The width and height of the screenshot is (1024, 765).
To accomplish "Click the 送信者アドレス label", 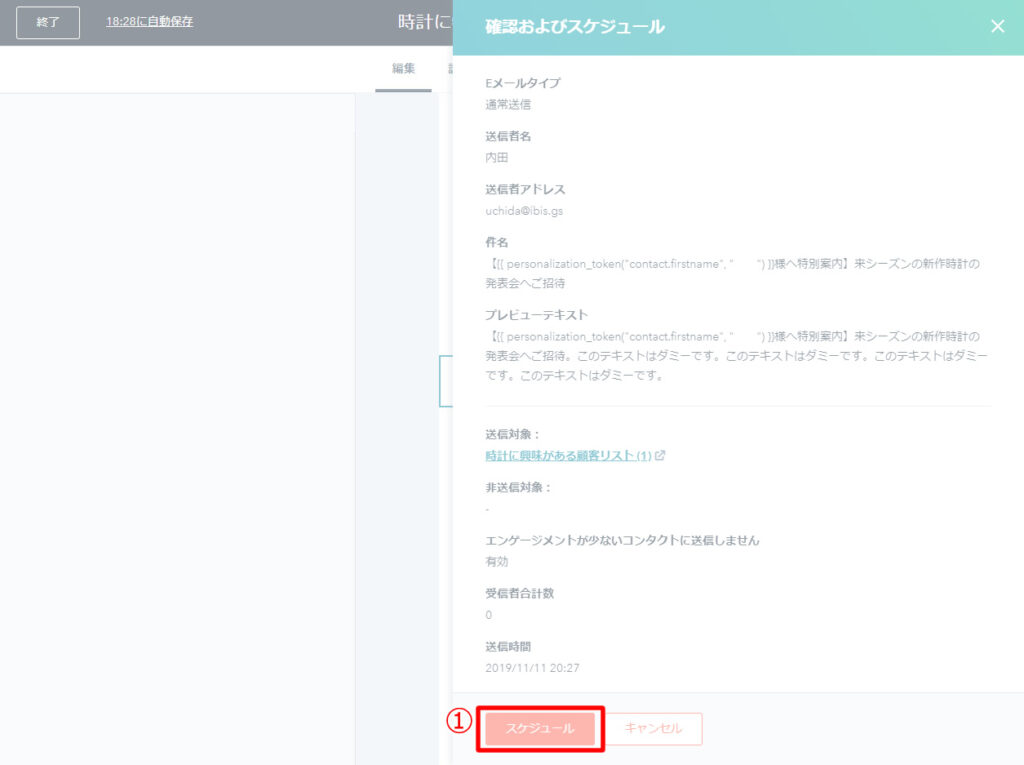I will tap(525, 189).
